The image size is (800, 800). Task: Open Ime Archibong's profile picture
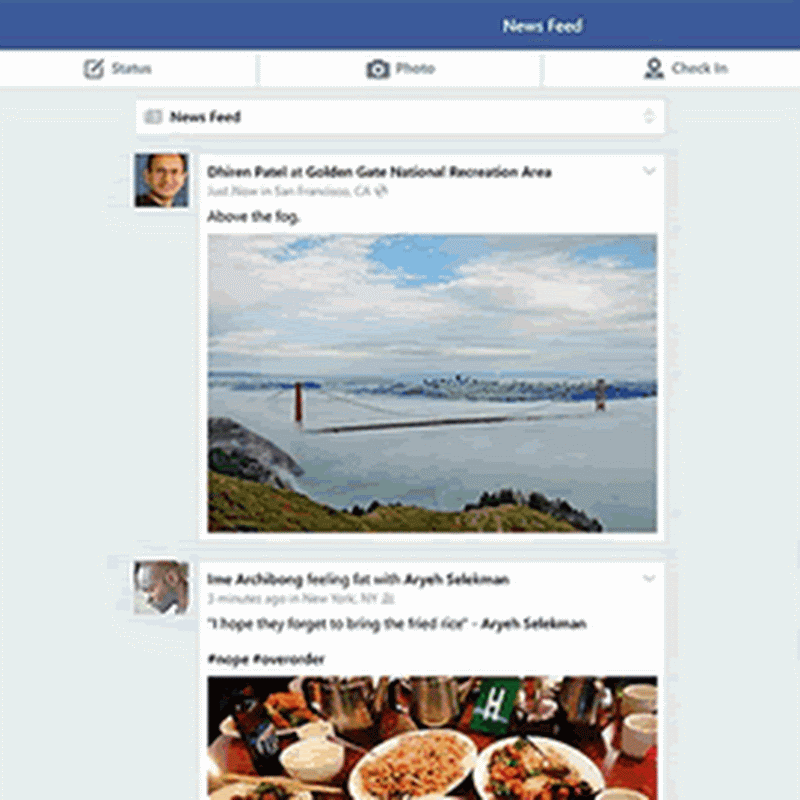tap(161, 587)
